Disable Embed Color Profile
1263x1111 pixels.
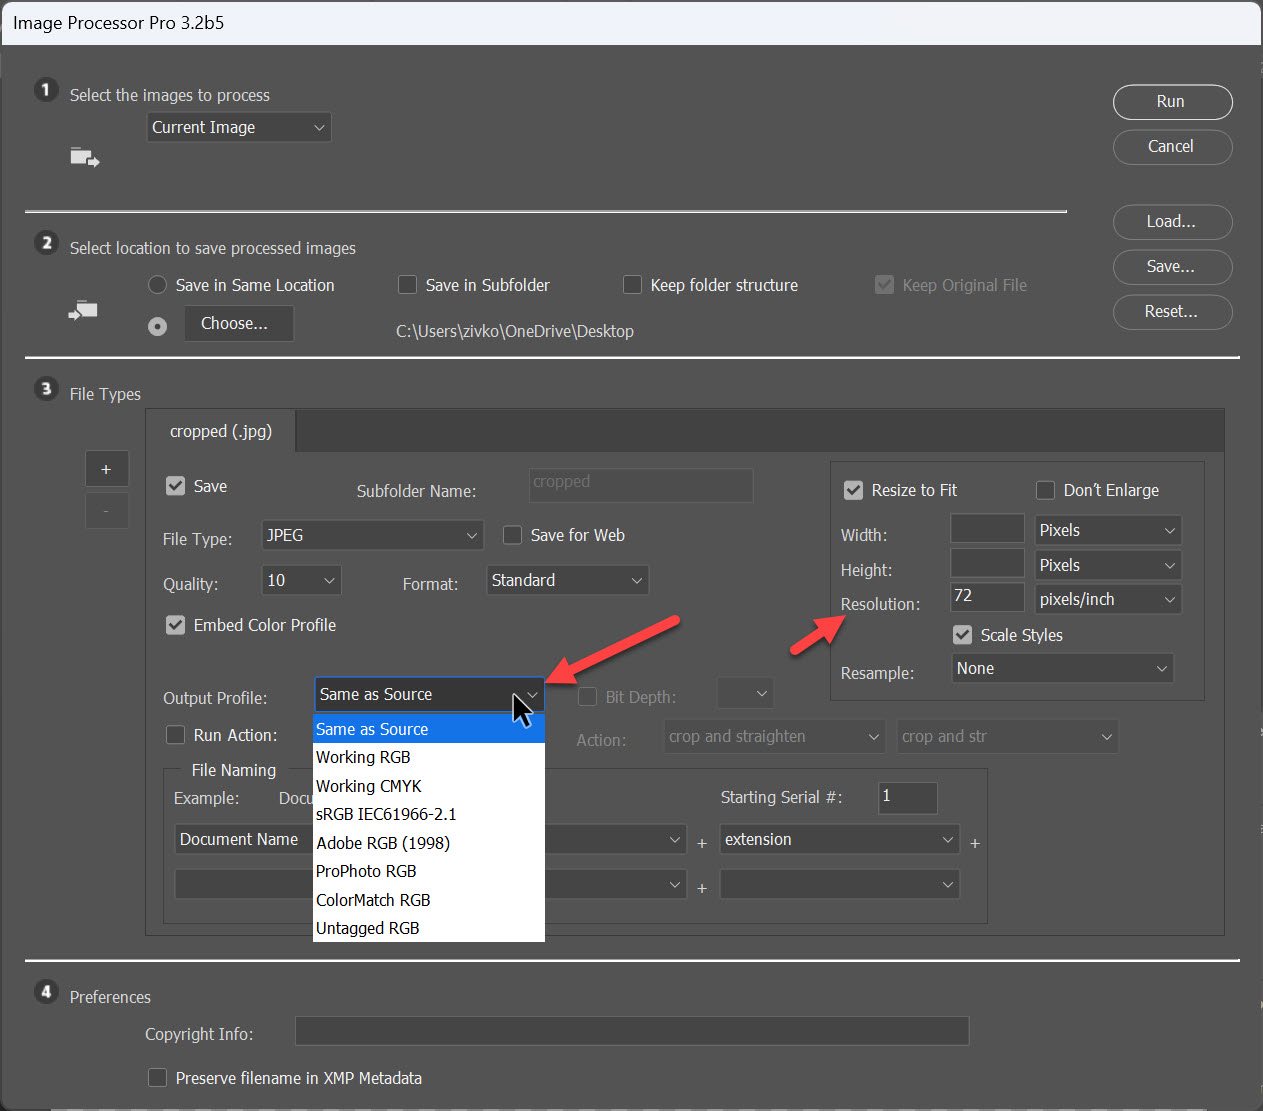[x=175, y=625]
